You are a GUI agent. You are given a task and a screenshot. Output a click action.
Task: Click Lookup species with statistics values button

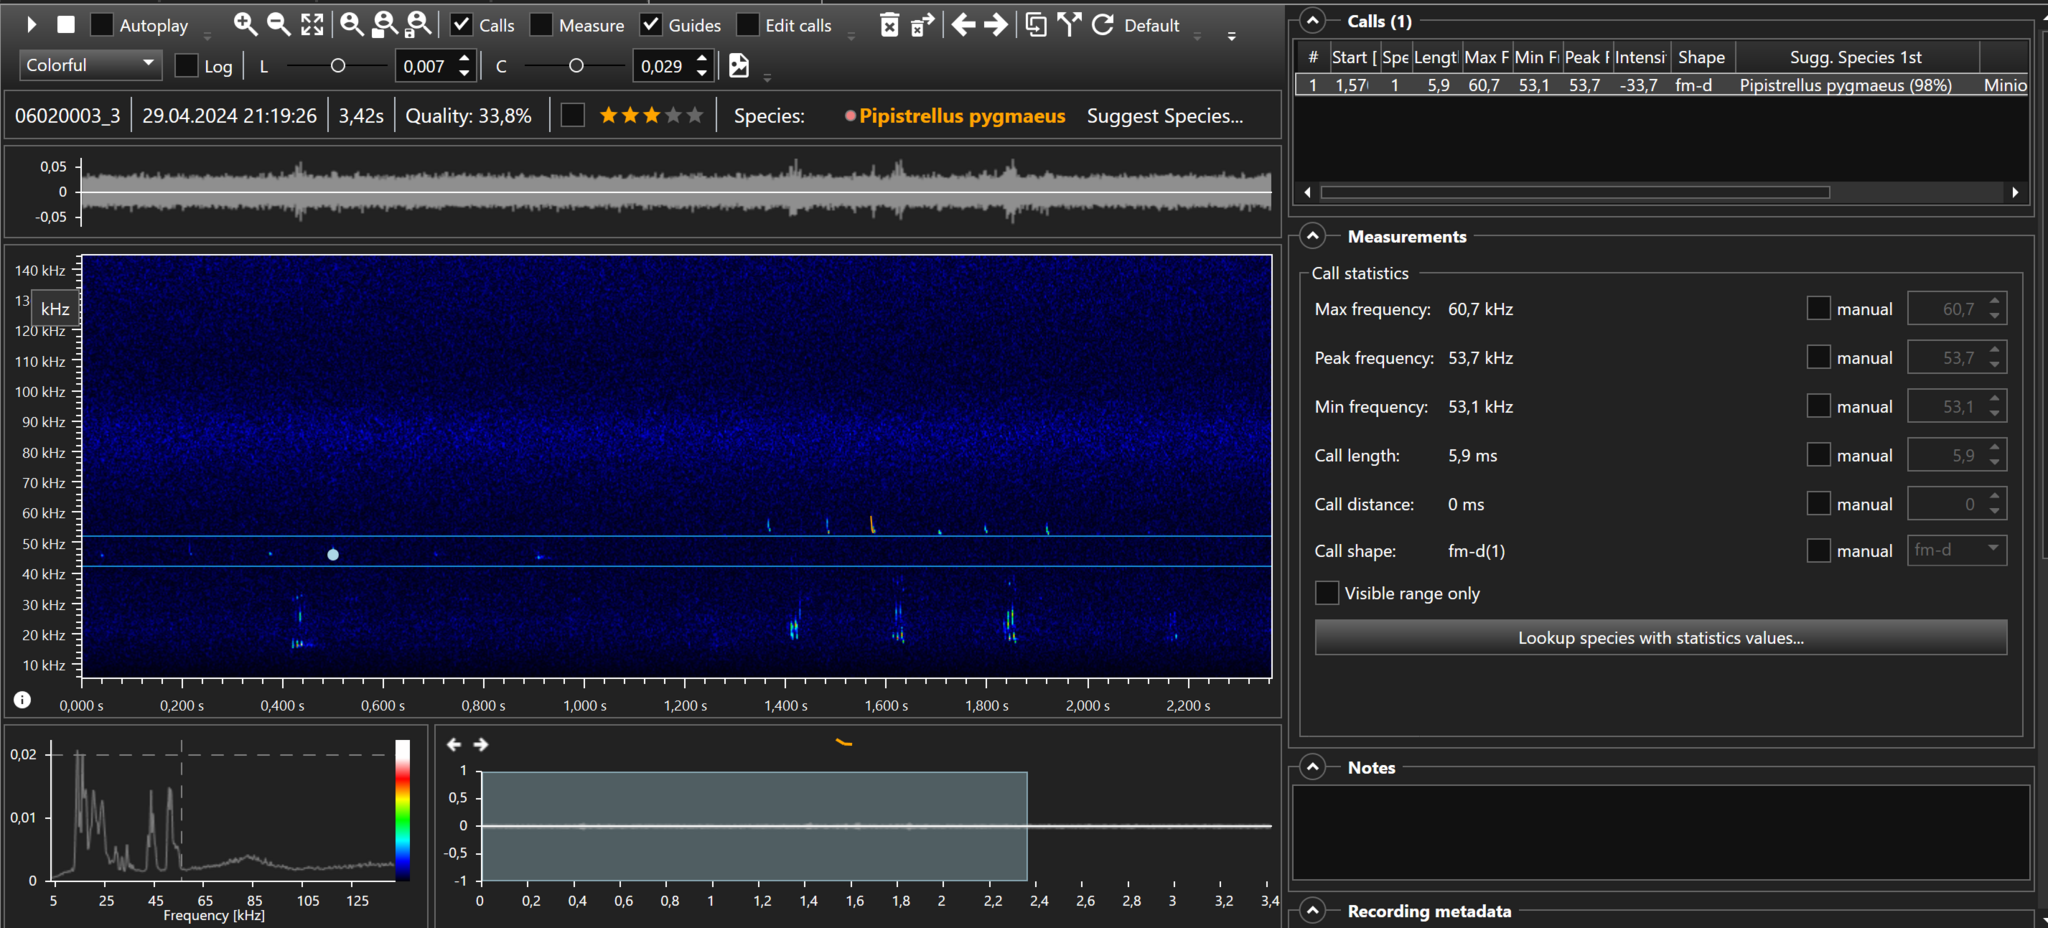[x=1660, y=638]
